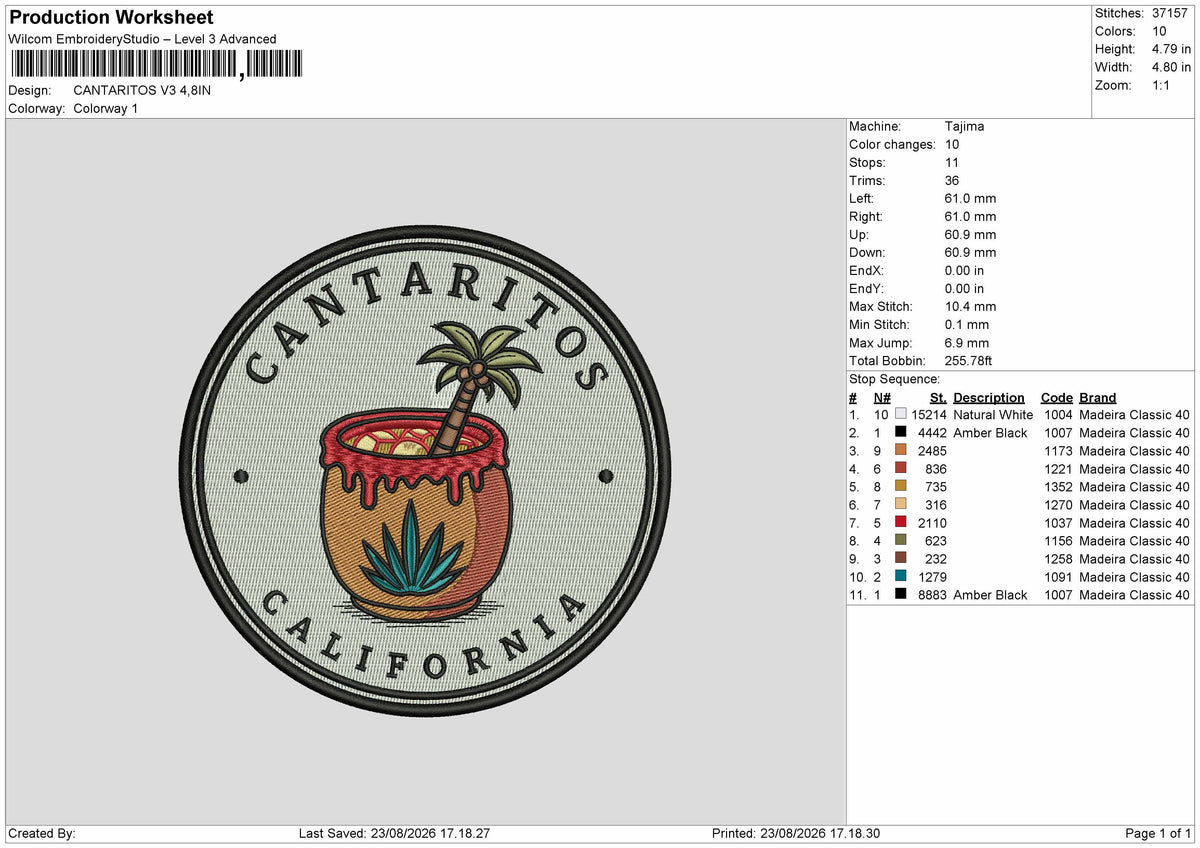The image size is (1200, 848).
Task: Click the olive swatch beside 623 stitches
Action: coord(900,540)
